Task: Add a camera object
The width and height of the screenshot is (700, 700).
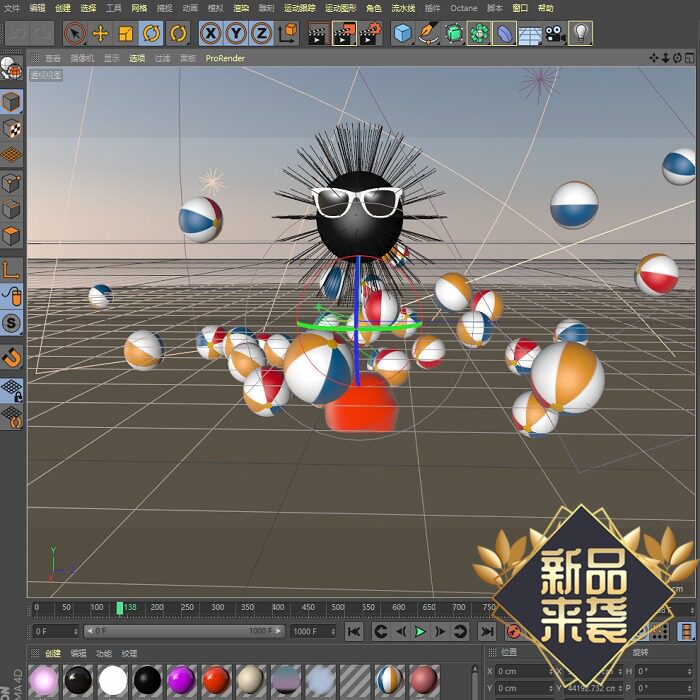Action: coord(555,33)
